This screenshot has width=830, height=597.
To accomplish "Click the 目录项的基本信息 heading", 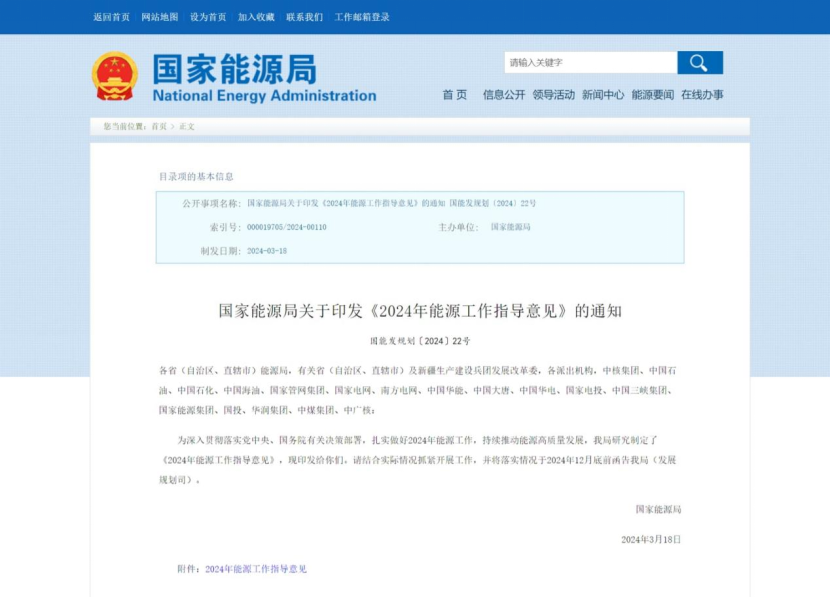I will click(x=196, y=177).
